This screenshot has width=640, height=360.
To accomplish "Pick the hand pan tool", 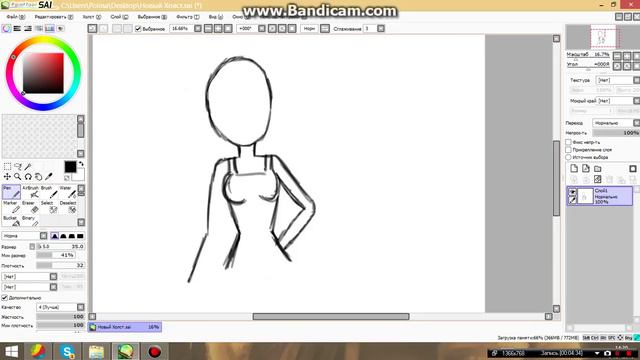I will (38, 177).
